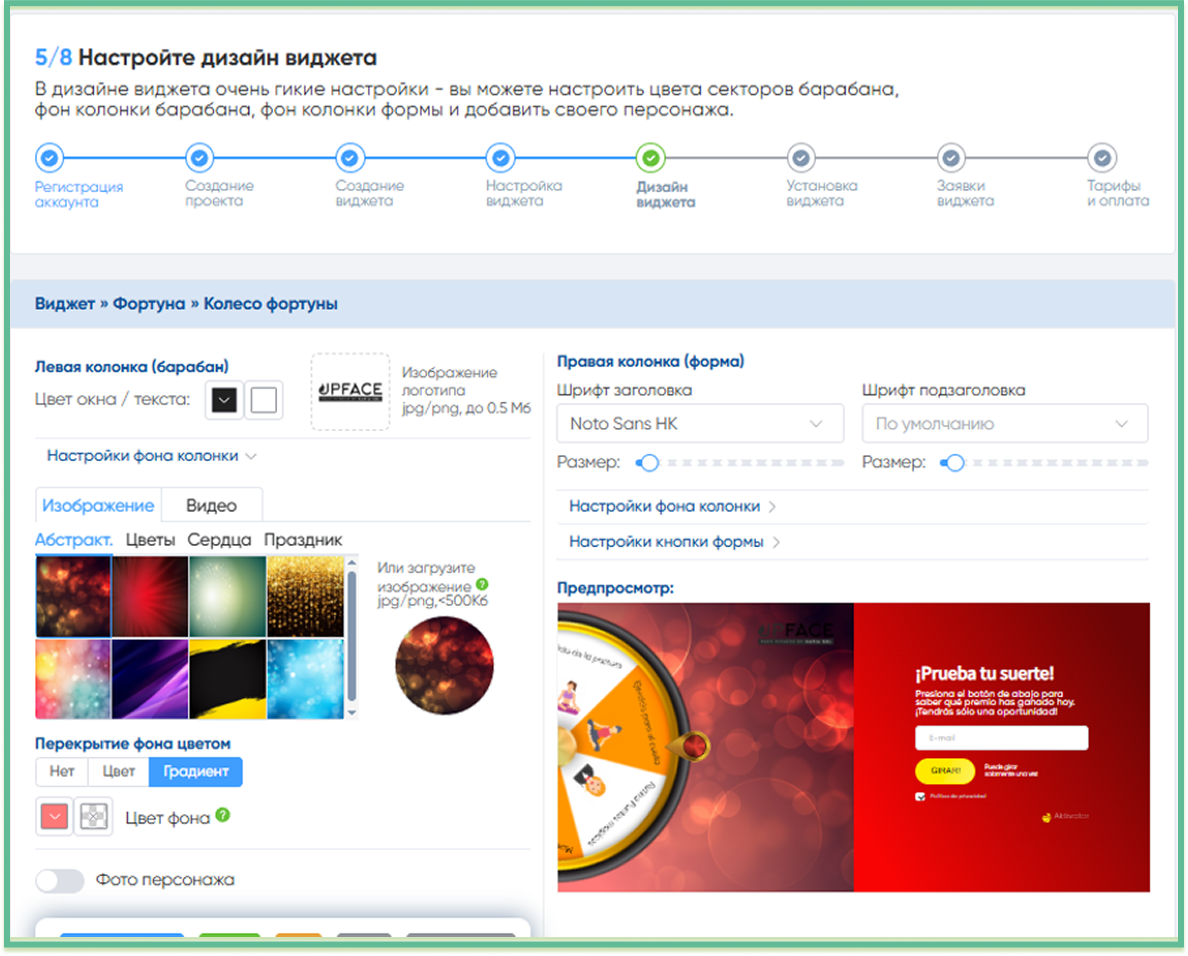
Task: Toggle the Фото персонажа switch
Action: (60, 880)
